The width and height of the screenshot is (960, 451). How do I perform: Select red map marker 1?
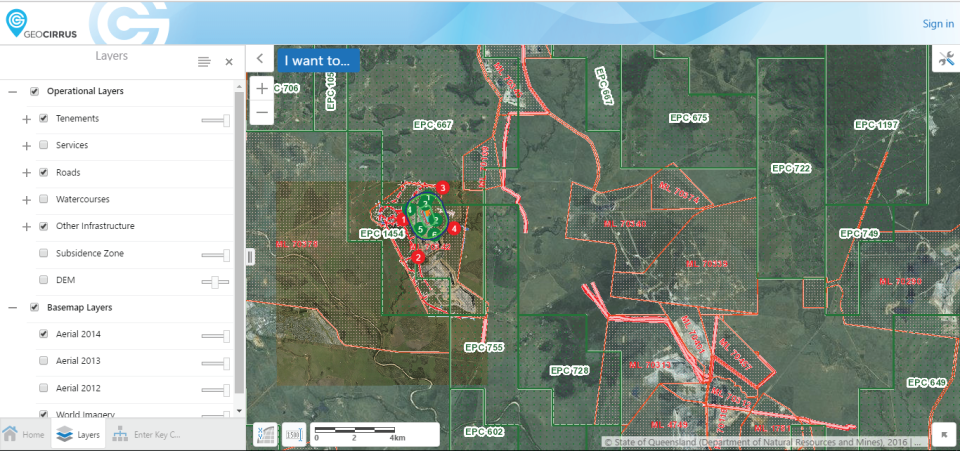point(402,218)
